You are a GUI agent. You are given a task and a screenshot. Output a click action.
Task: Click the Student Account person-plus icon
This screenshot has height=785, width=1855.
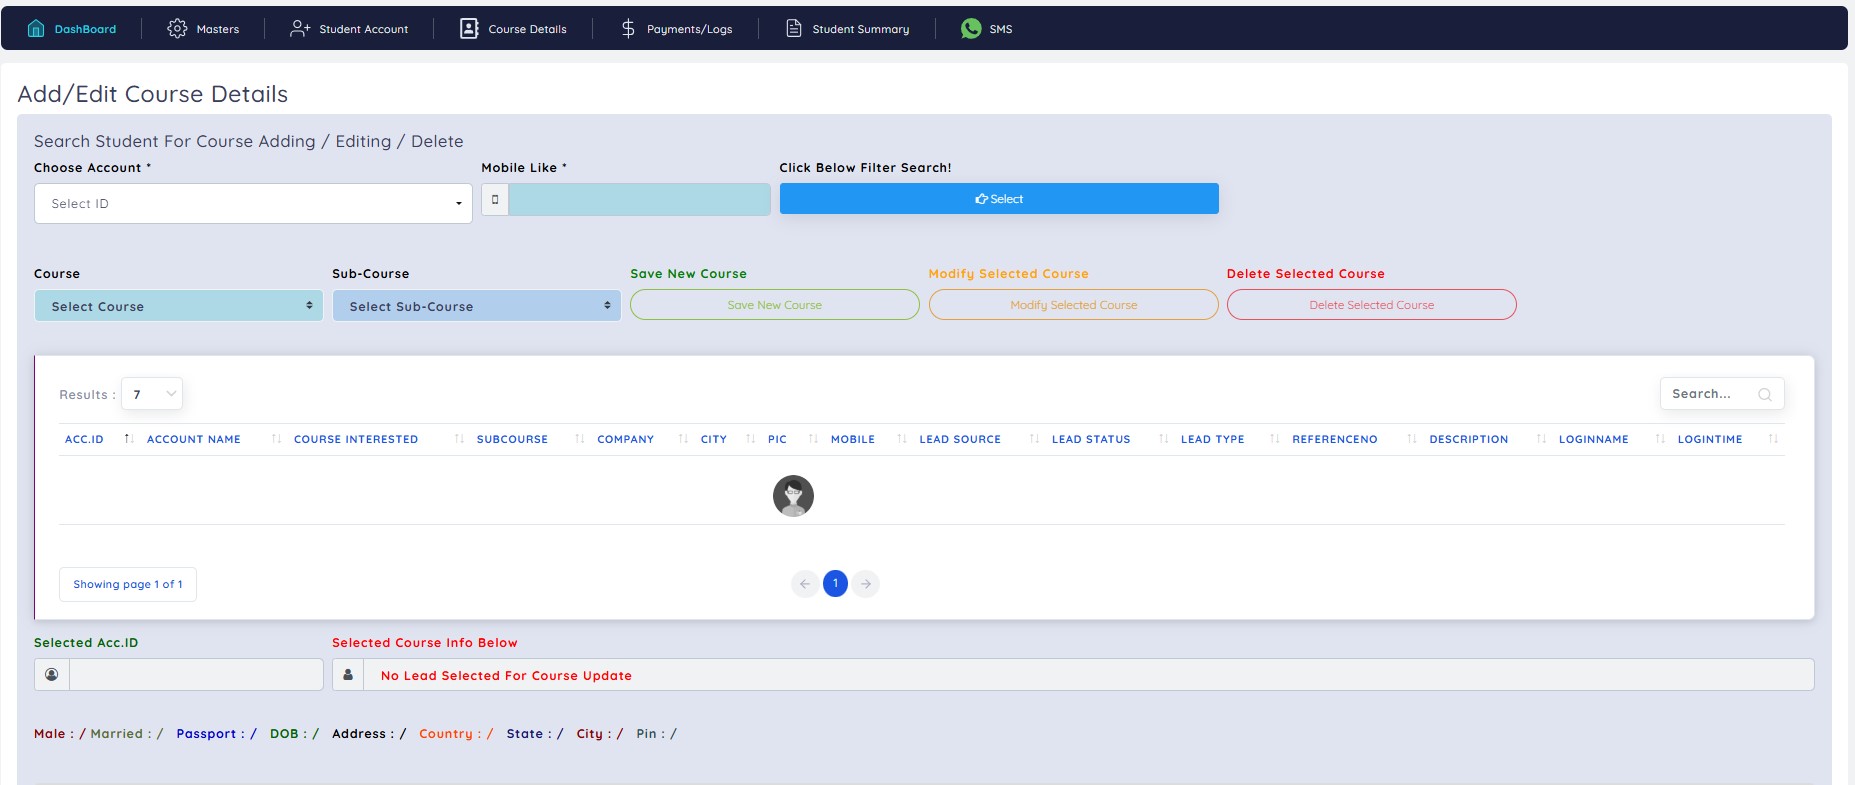[x=300, y=29]
